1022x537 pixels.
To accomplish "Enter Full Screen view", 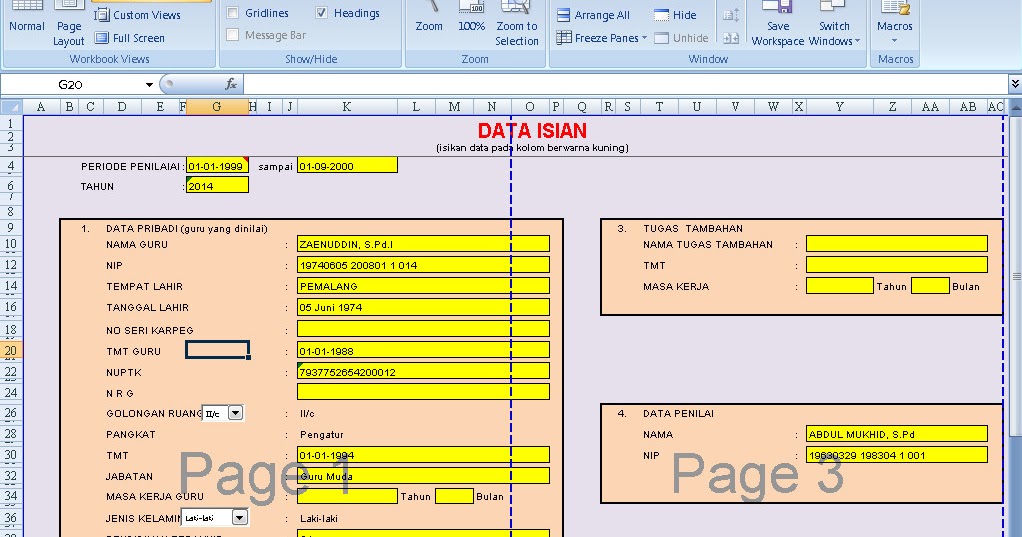I will (x=130, y=38).
